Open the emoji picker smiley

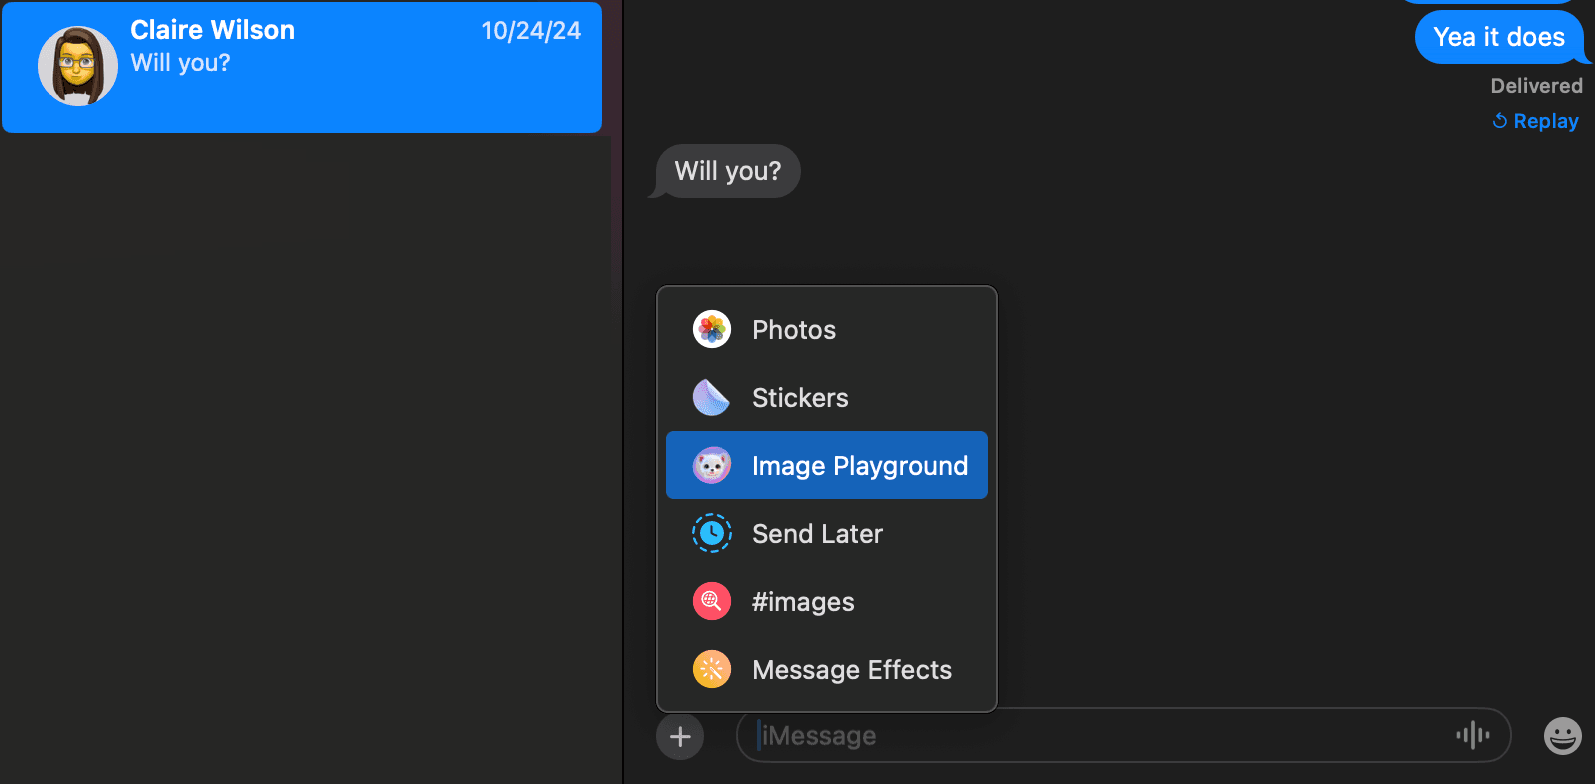click(1563, 736)
